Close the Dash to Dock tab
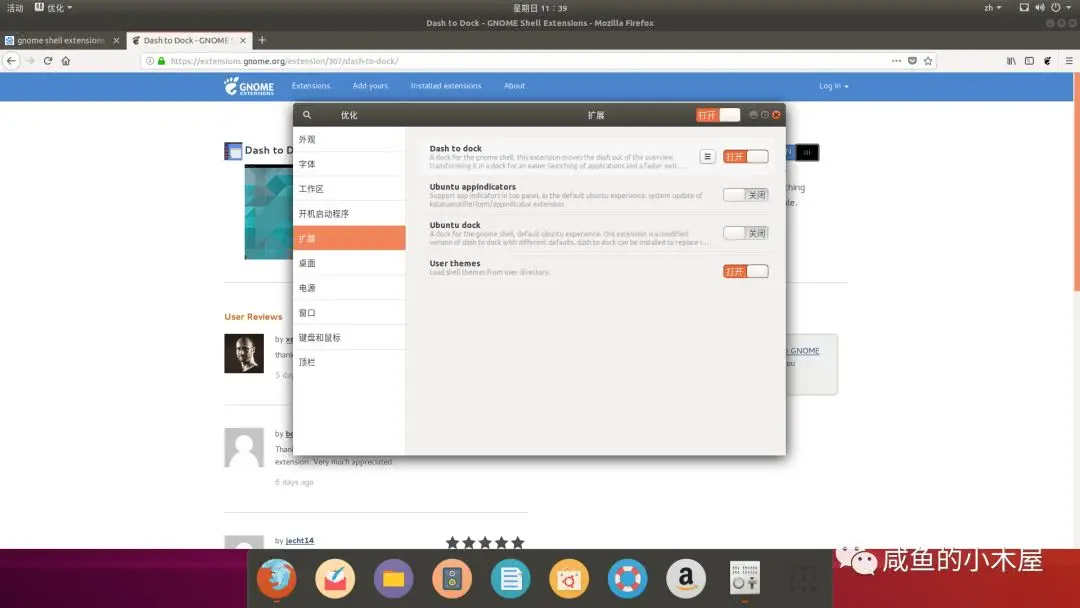The height and width of the screenshot is (608, 1080). click(x=242, y=40)
